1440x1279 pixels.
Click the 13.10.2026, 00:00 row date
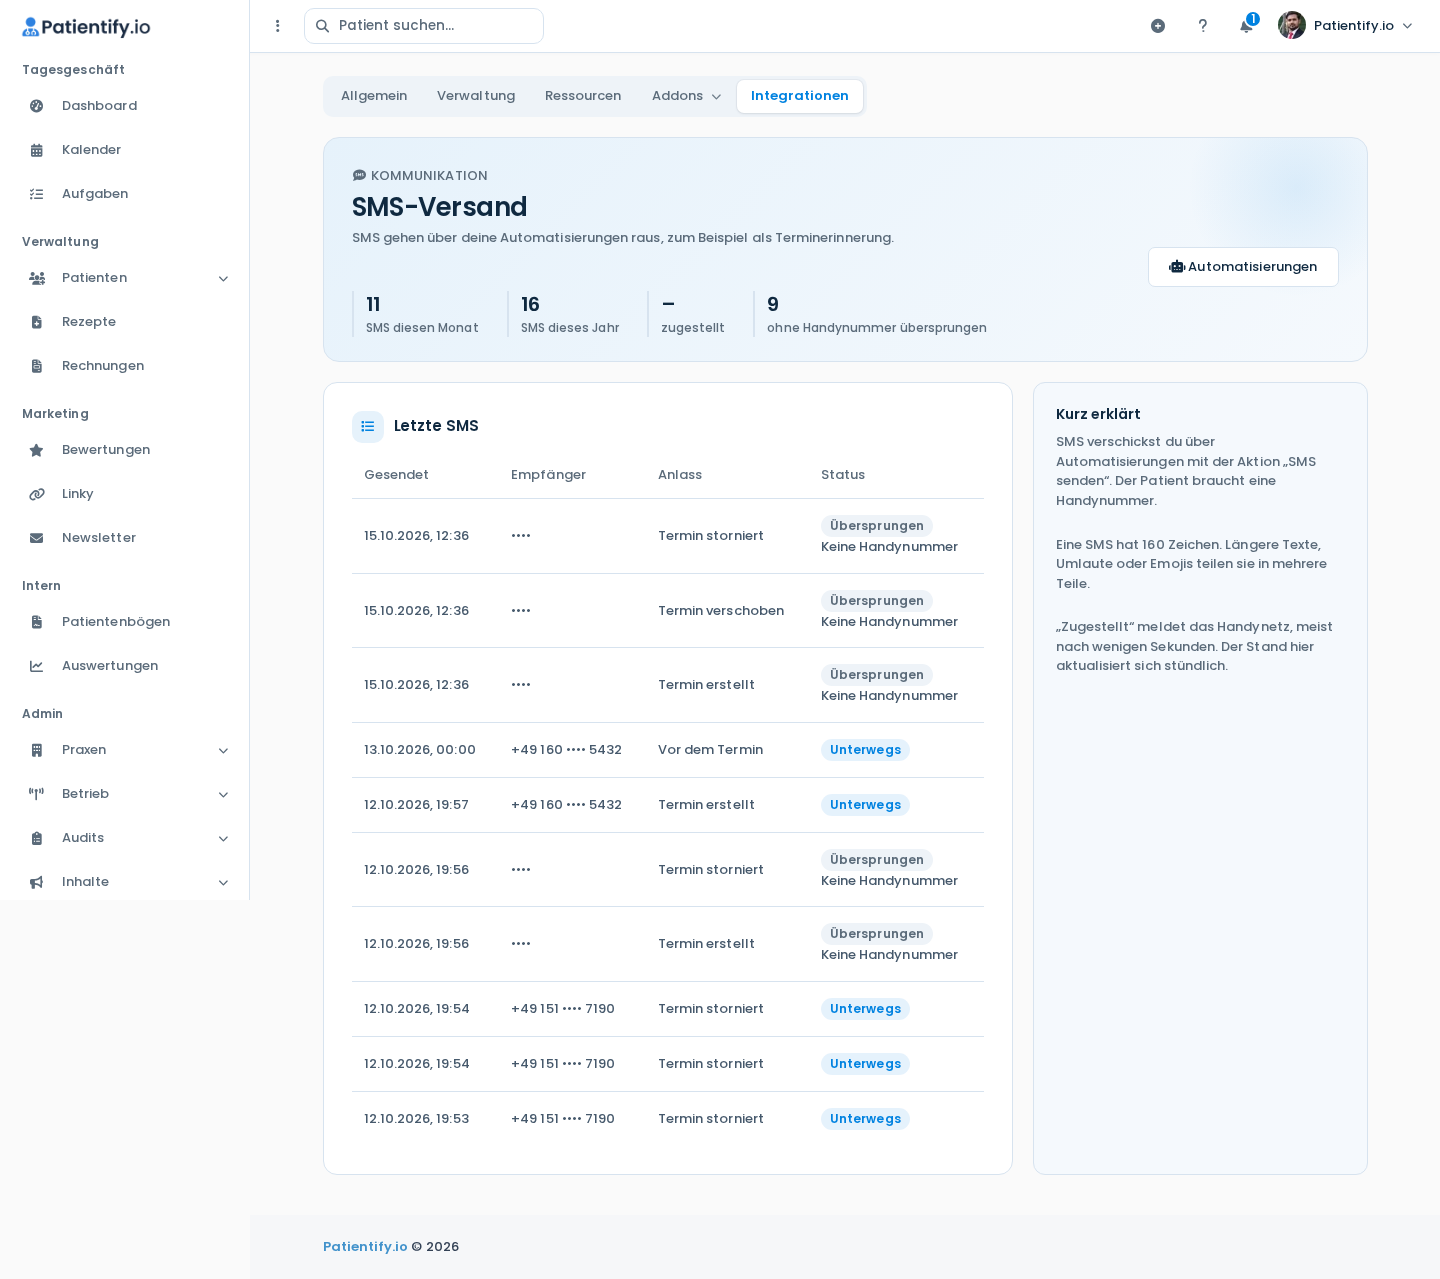point(420,750)
